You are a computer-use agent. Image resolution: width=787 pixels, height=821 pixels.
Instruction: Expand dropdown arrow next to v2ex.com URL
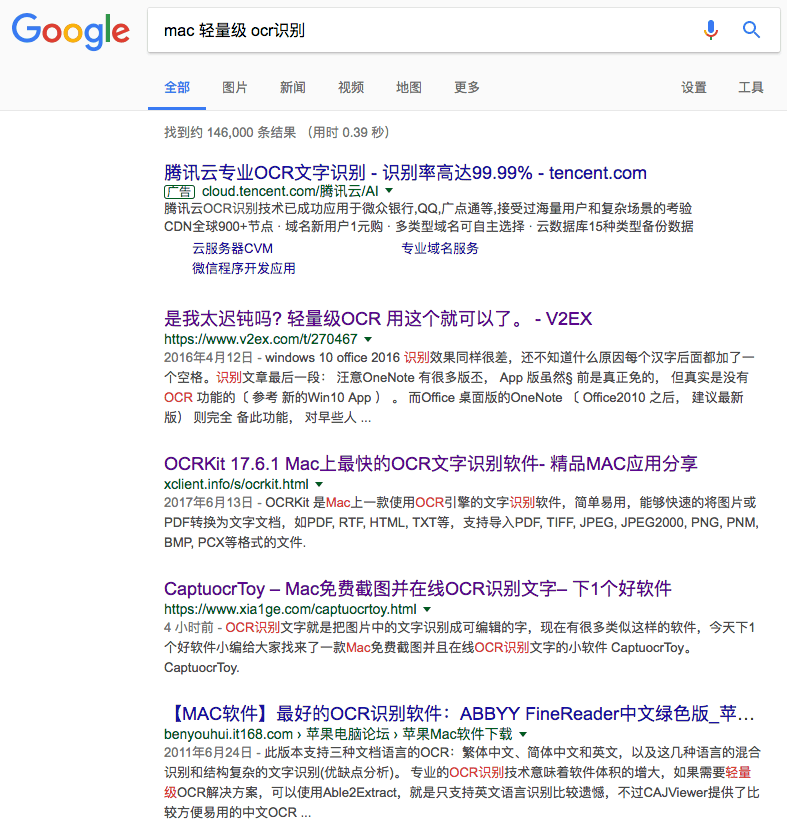pos(368,339)
